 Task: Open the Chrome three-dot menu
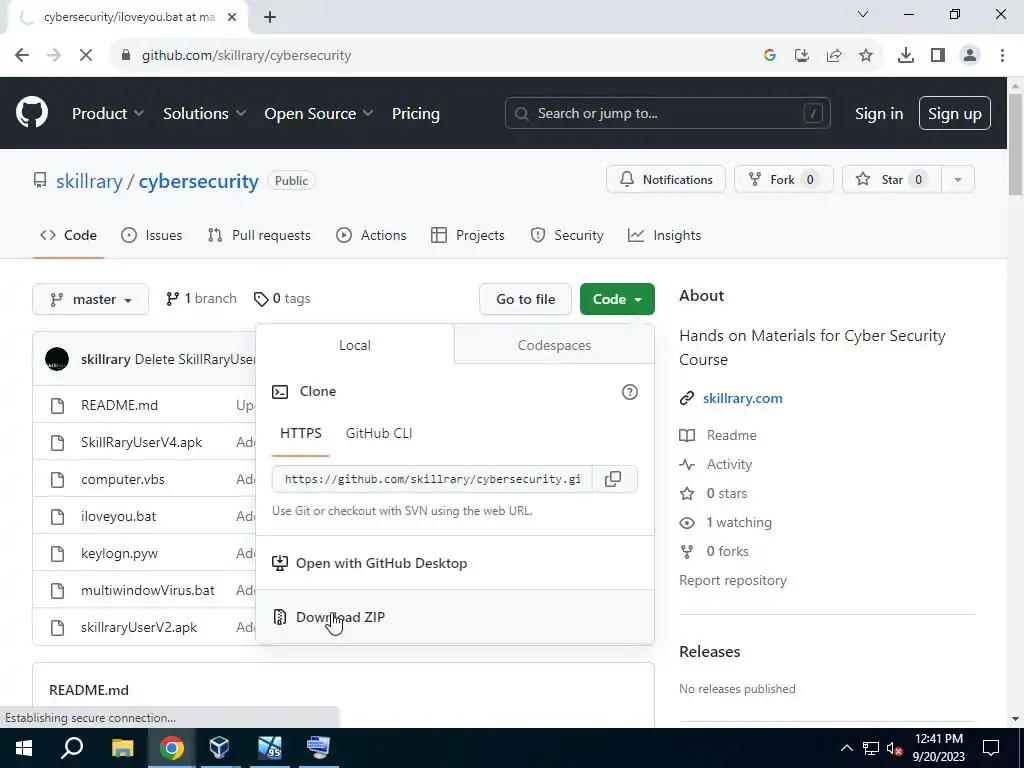(1002, 56)
